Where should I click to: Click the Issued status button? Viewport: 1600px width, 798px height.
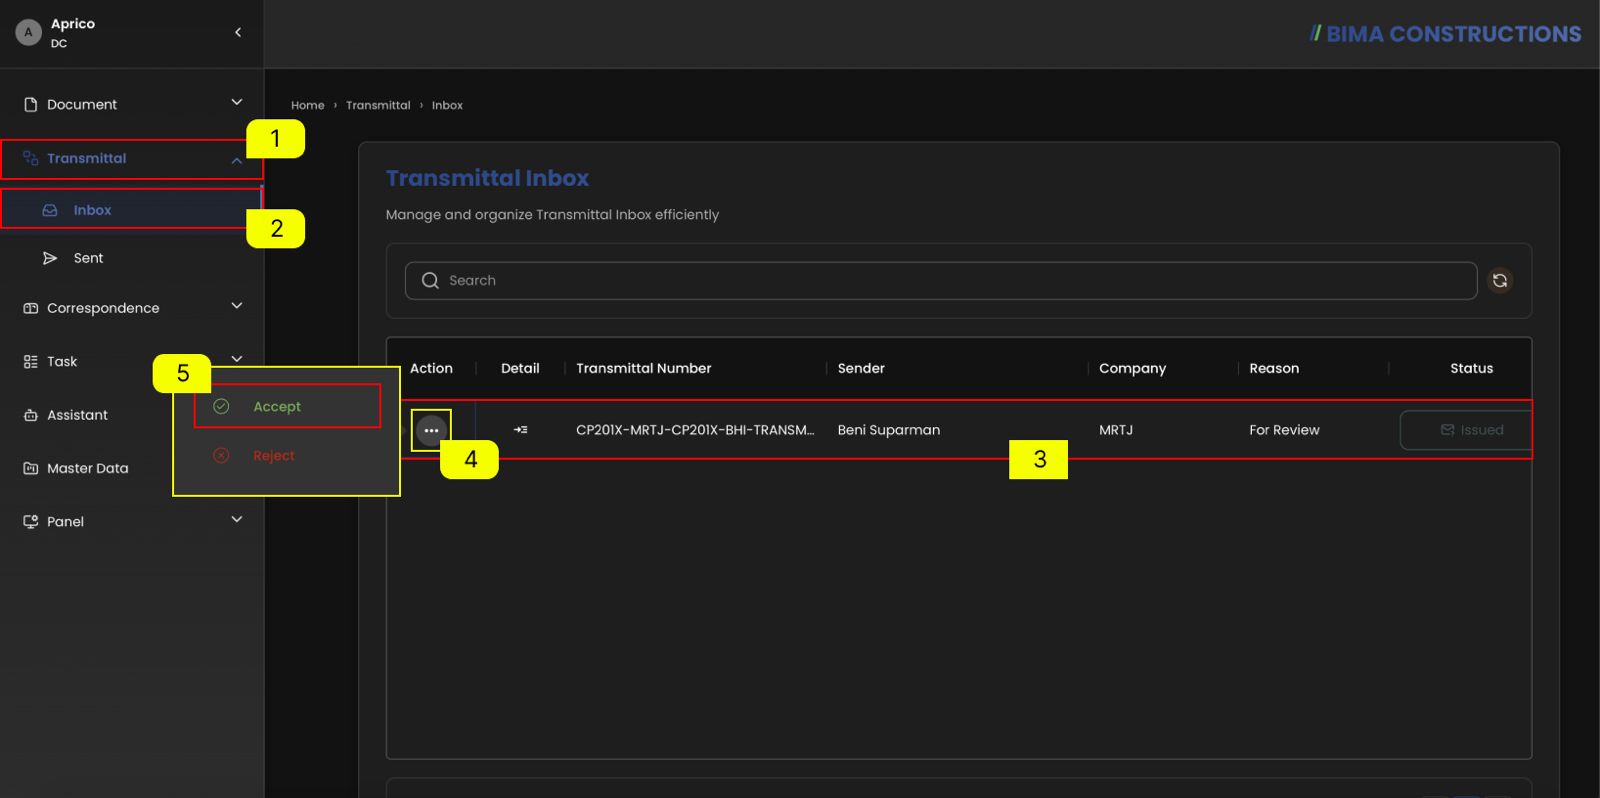[x=1466, y=430]
